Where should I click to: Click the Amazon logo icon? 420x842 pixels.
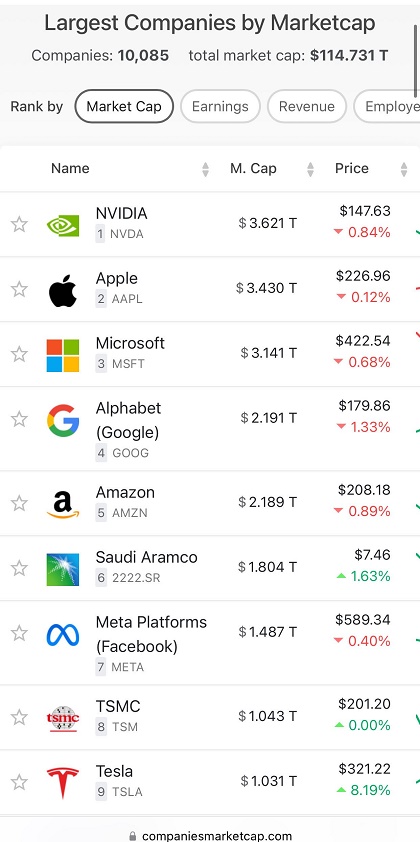(x=63, y=505)
